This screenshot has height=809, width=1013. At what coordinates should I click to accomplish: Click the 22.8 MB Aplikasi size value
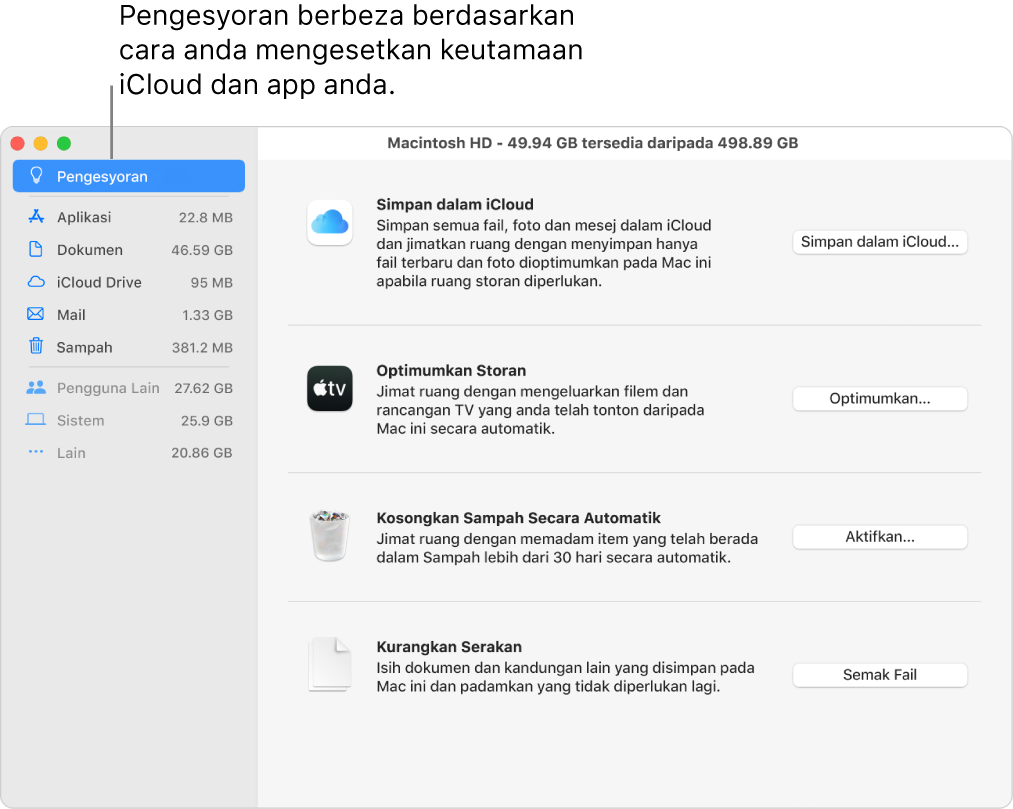[x=205, y=218]
